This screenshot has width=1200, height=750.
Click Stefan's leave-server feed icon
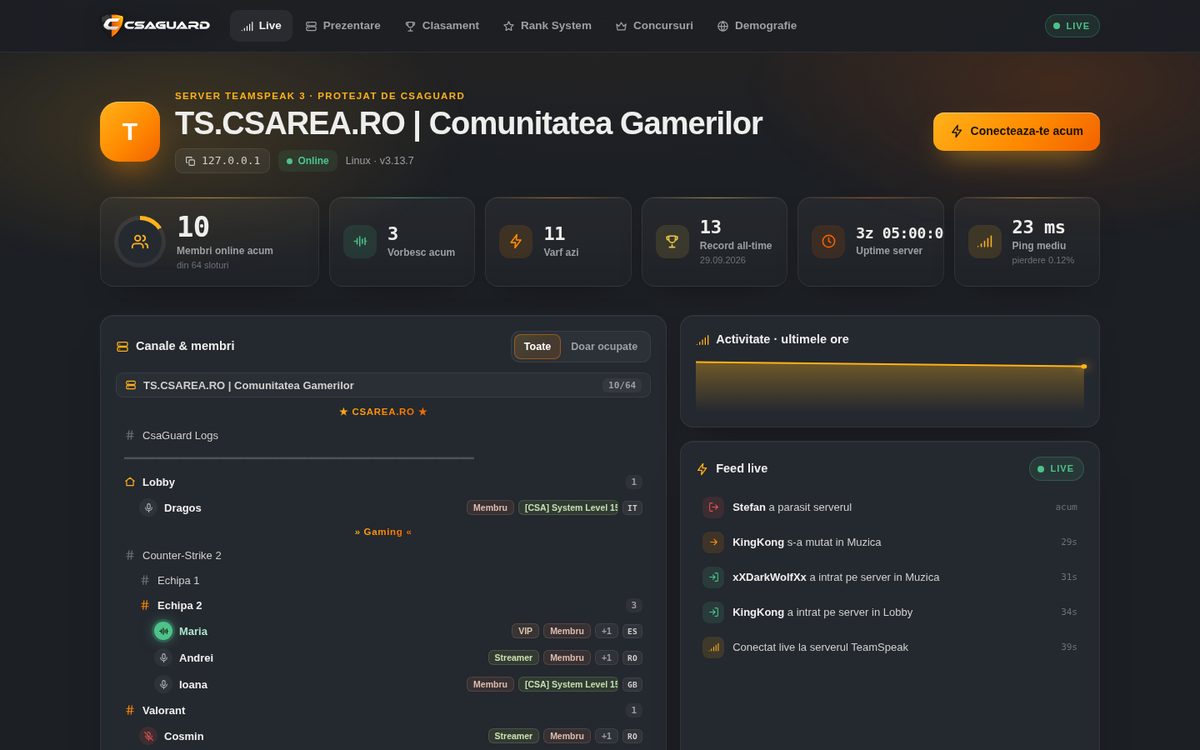(x=713, y=507)
